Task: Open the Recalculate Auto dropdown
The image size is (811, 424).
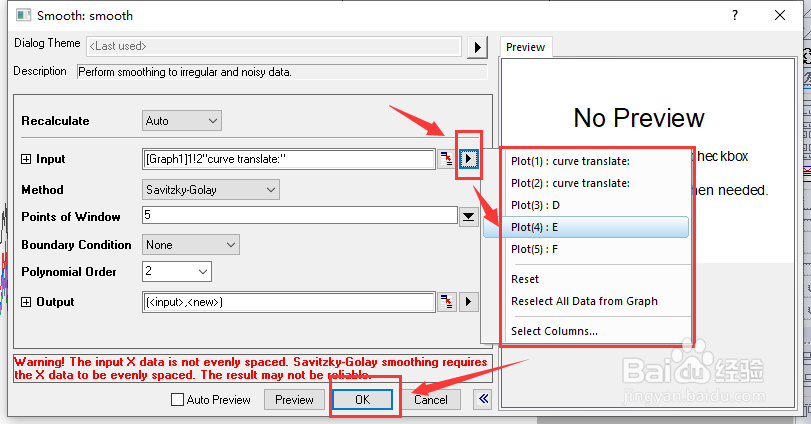Action: tap(182, 120)
